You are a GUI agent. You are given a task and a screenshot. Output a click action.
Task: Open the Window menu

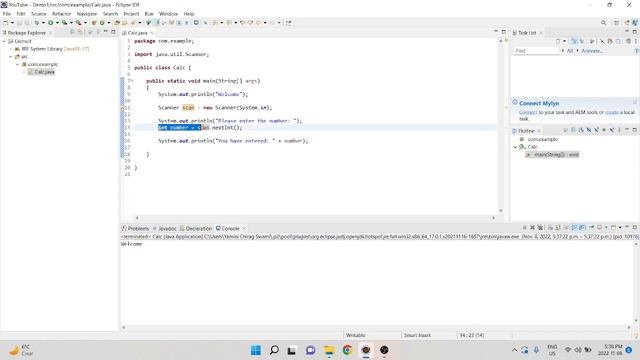[x=168, y=14]
